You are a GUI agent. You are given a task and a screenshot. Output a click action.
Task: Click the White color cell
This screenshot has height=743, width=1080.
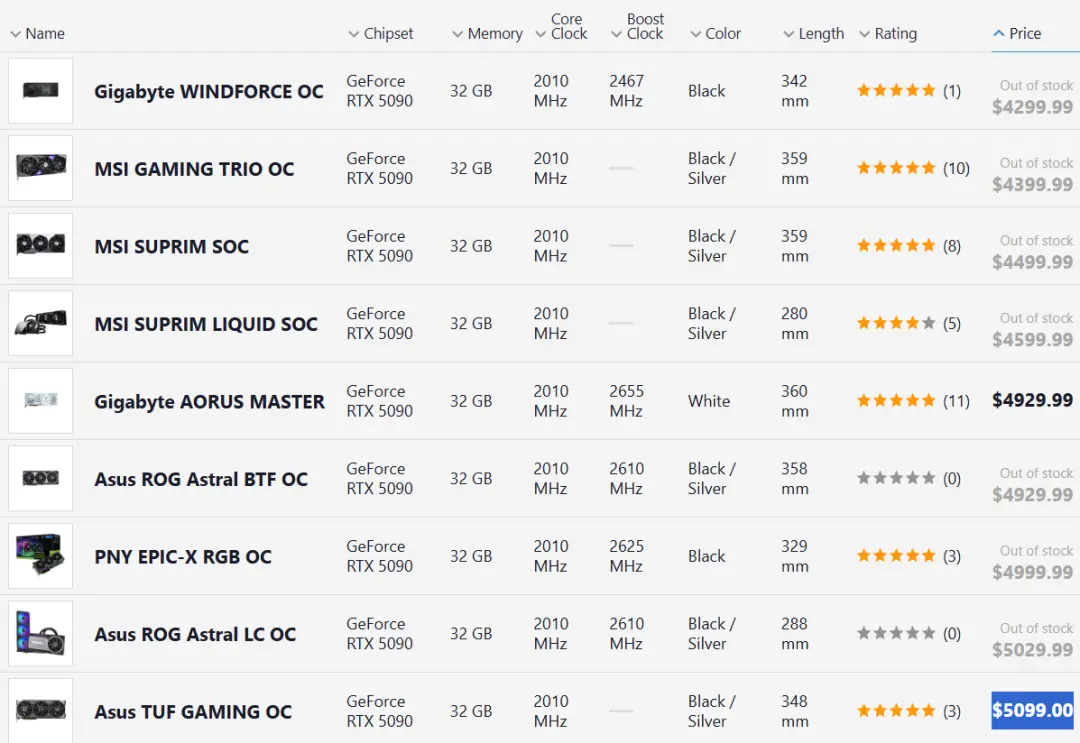click(x=709, y=401)
